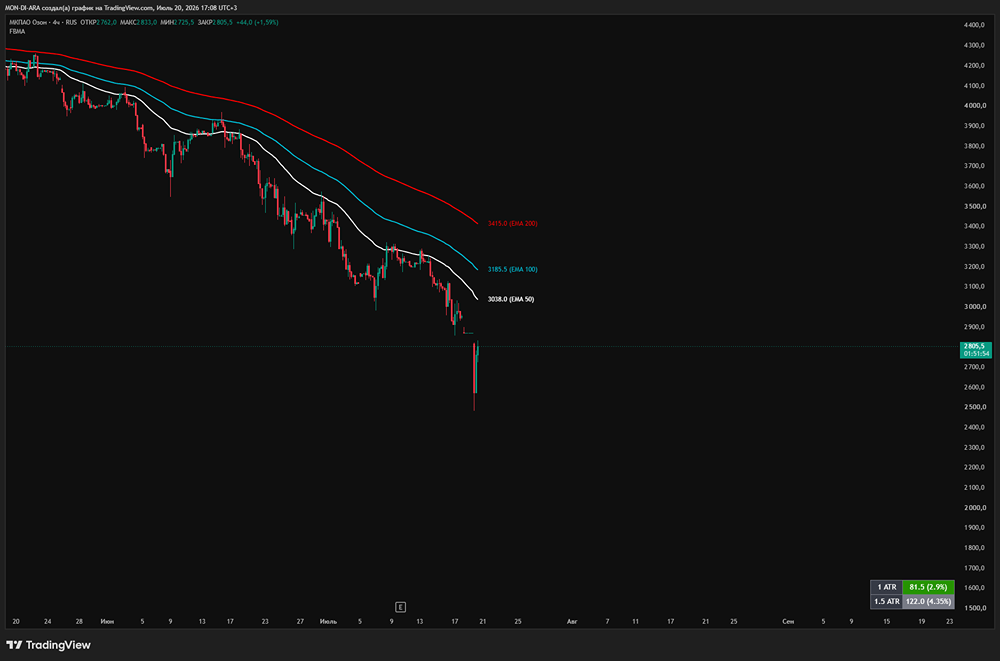Click the ОТКР open value 2762,0

click(x=106, y=22)
